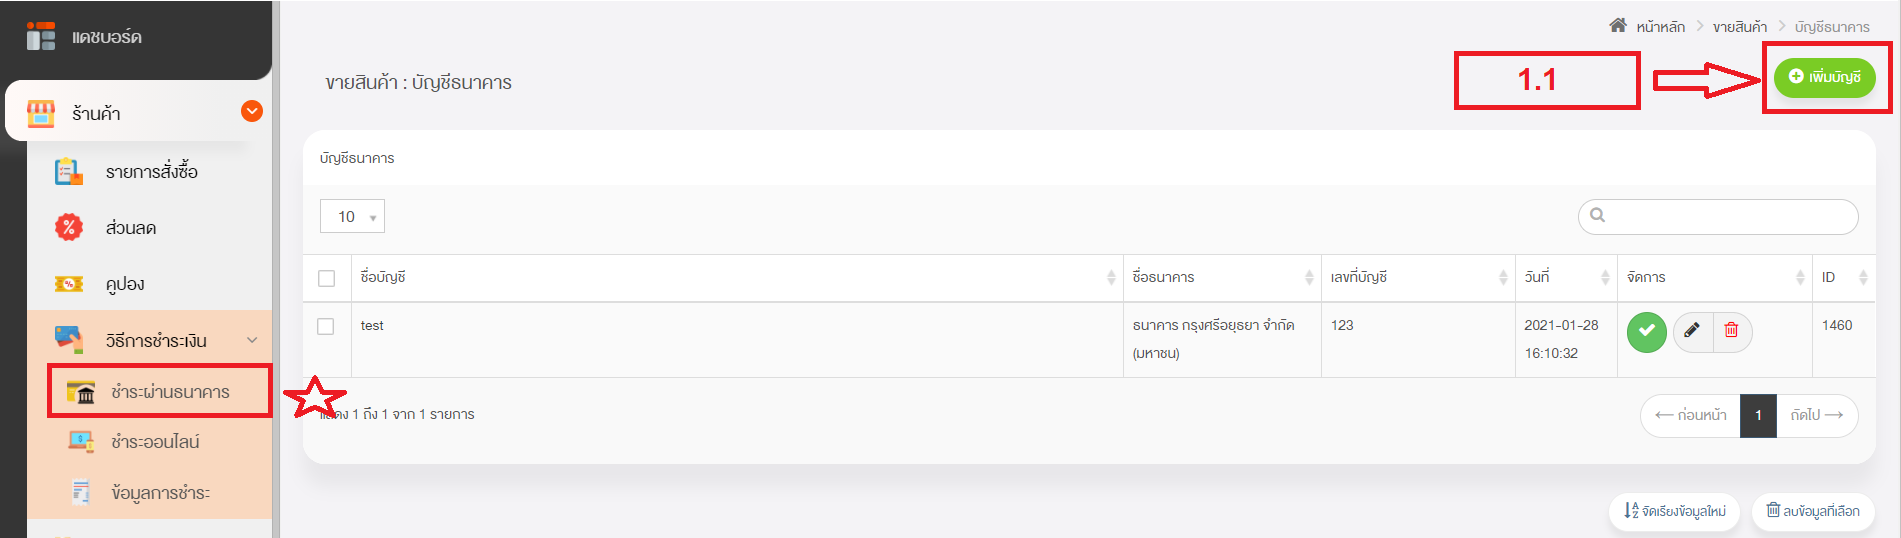Toggle the select-all checkbox in table header
Viewport: 1901px width, 538px height.
click(x=326, y=278)
